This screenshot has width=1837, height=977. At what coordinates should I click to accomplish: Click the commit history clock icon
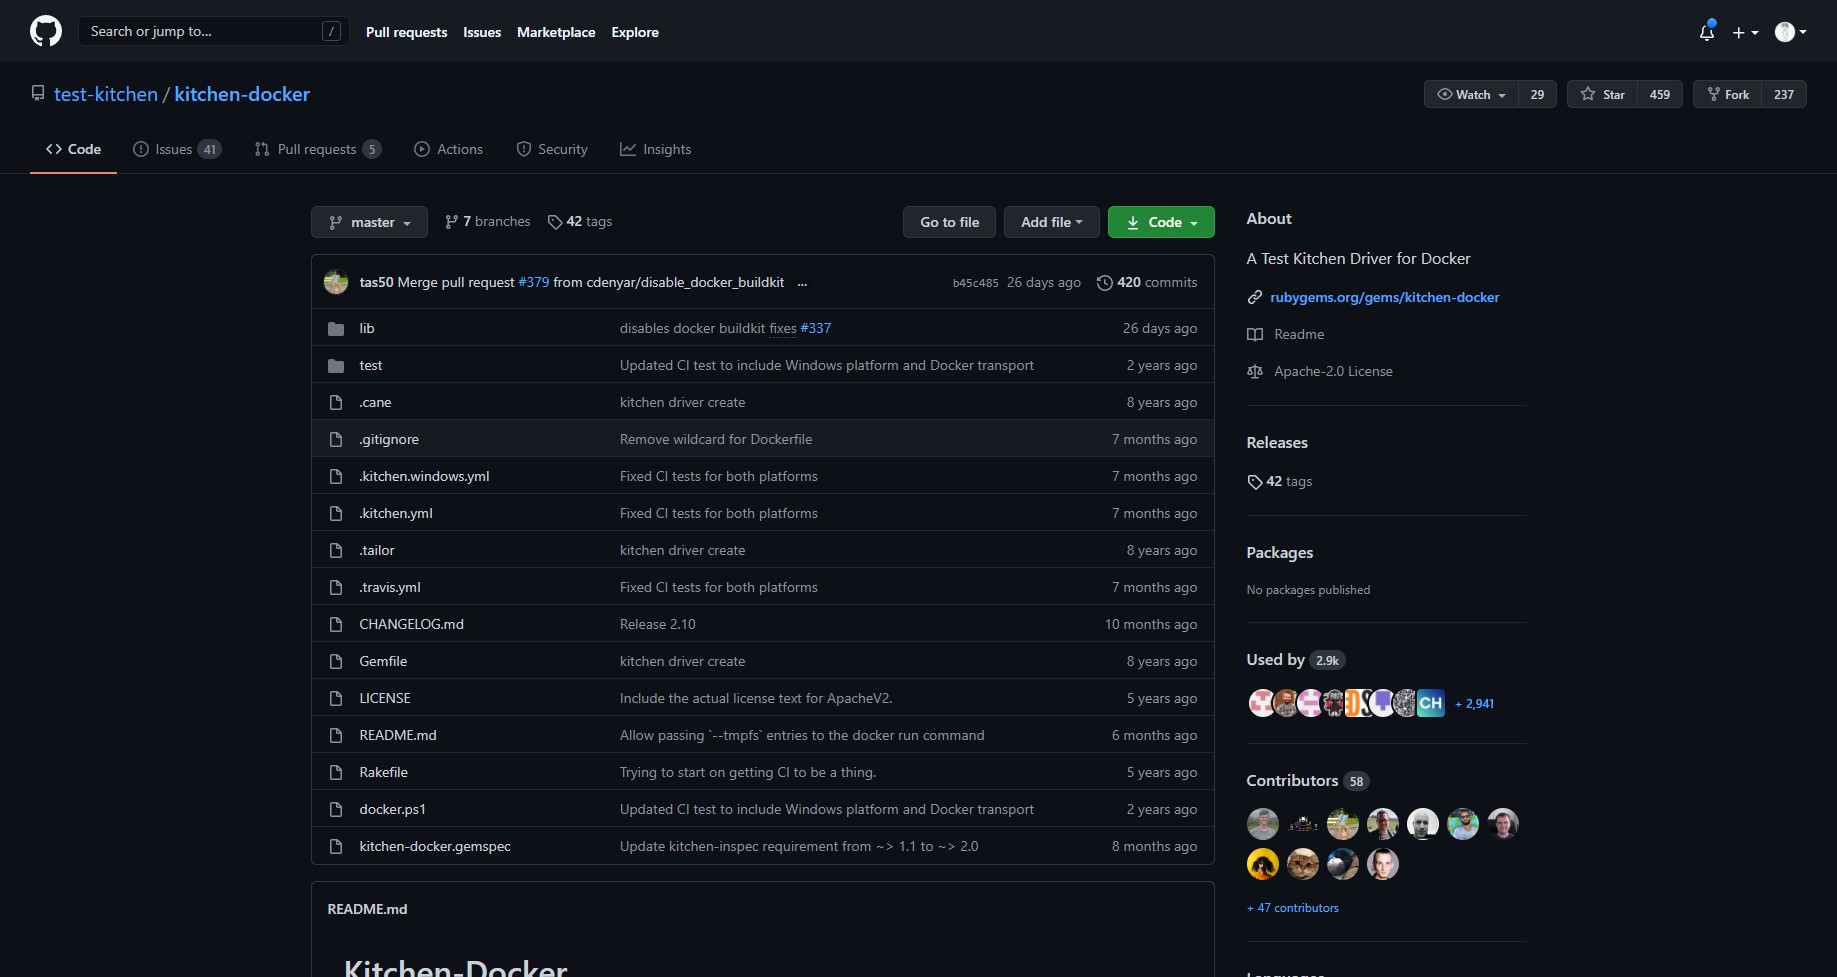(1104, 283)
